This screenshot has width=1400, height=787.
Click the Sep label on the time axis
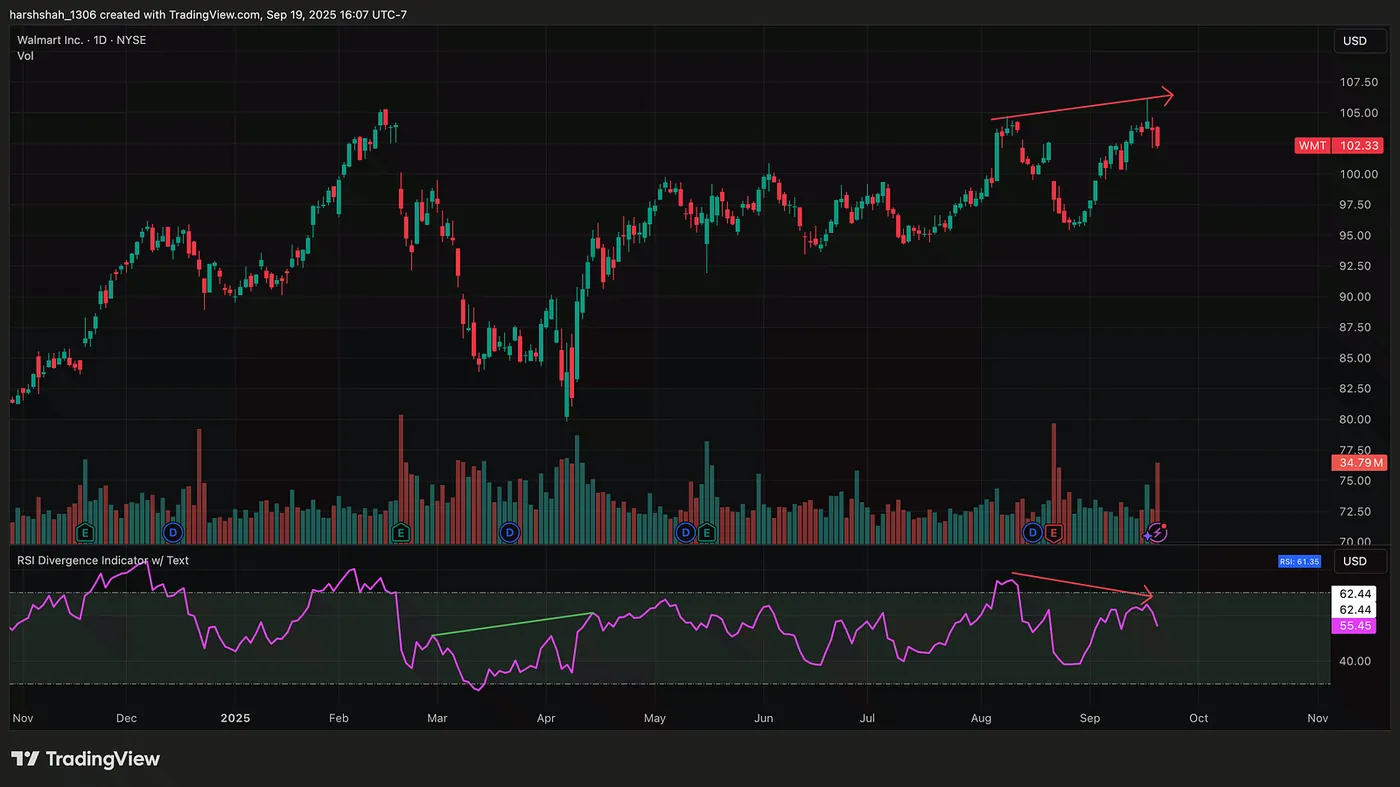click(x=1090, y=718)
